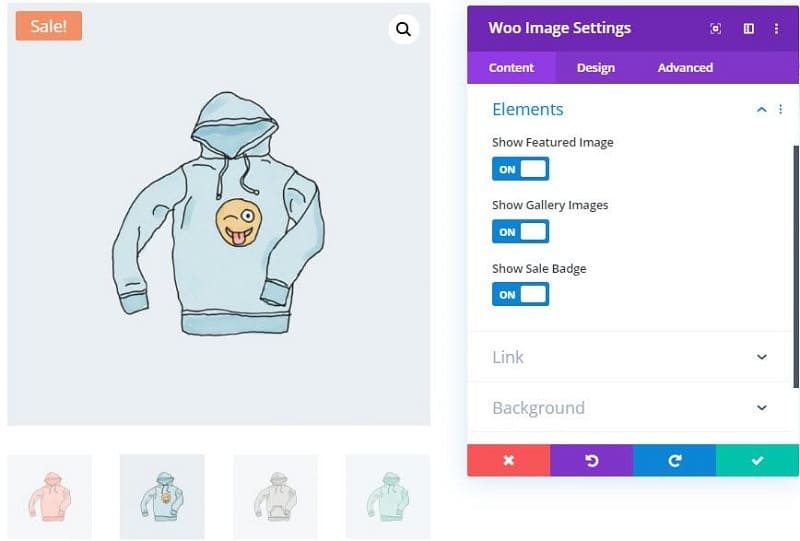Click the blue redo arrow button
The image size is (800, 541).
click(x=674, y=460)
